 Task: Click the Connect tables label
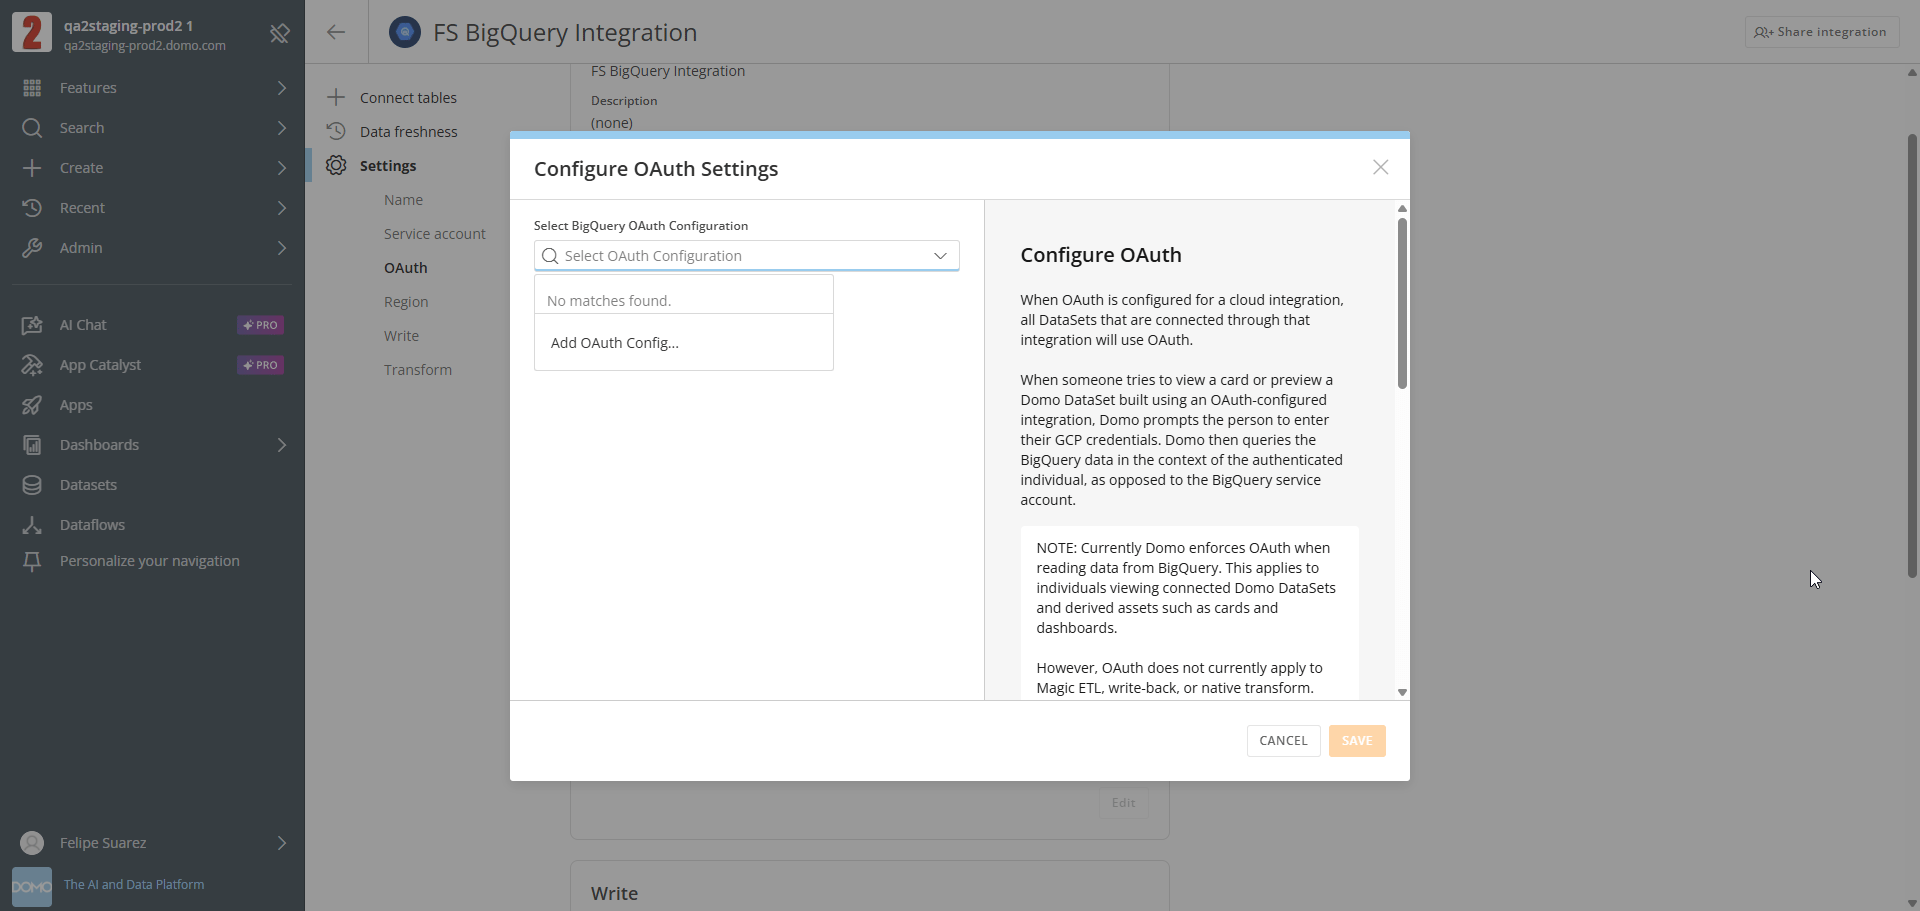408,98
